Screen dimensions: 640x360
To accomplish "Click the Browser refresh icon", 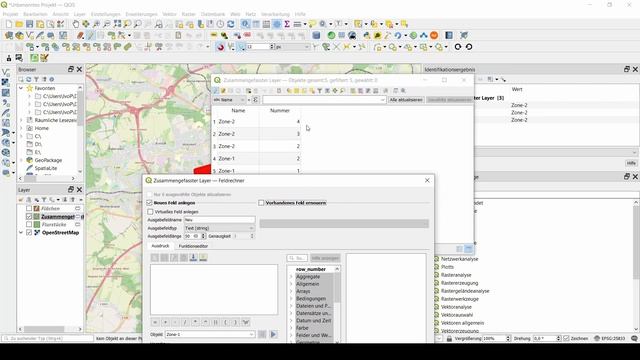I will point(29,79).
